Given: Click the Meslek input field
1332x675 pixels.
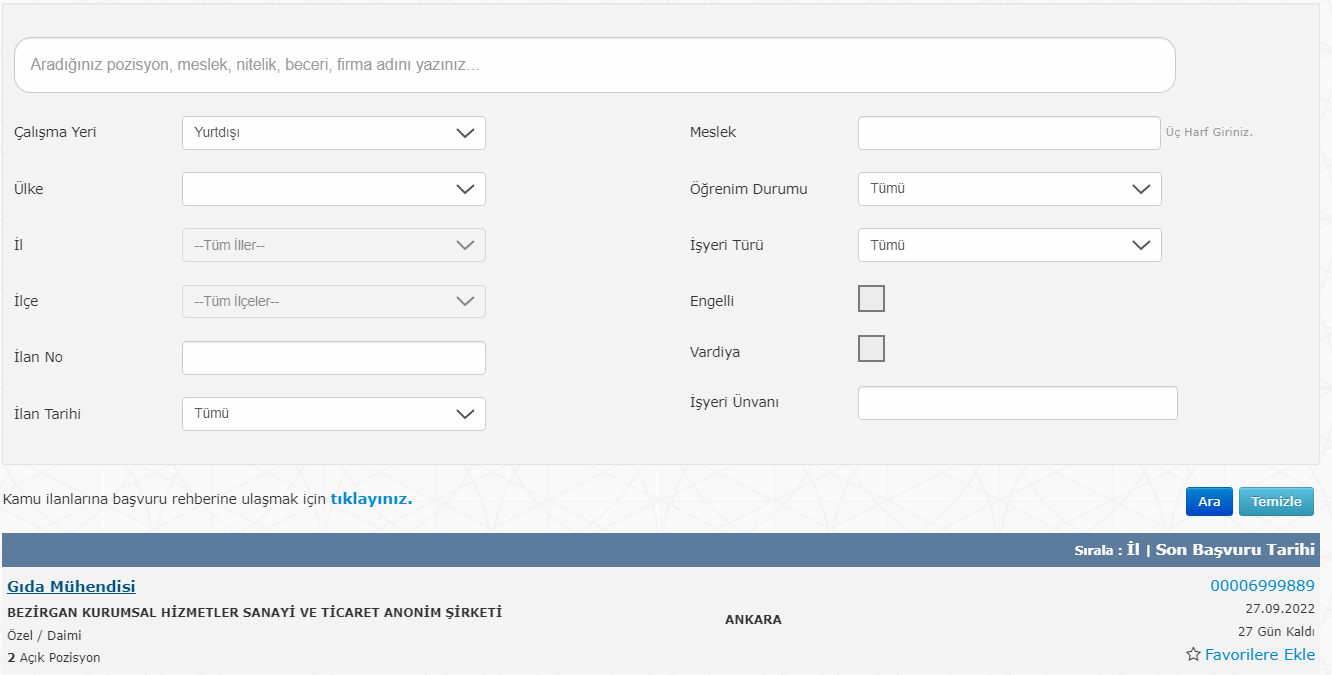Looking at the screenshot, I should coord(1008,133).
